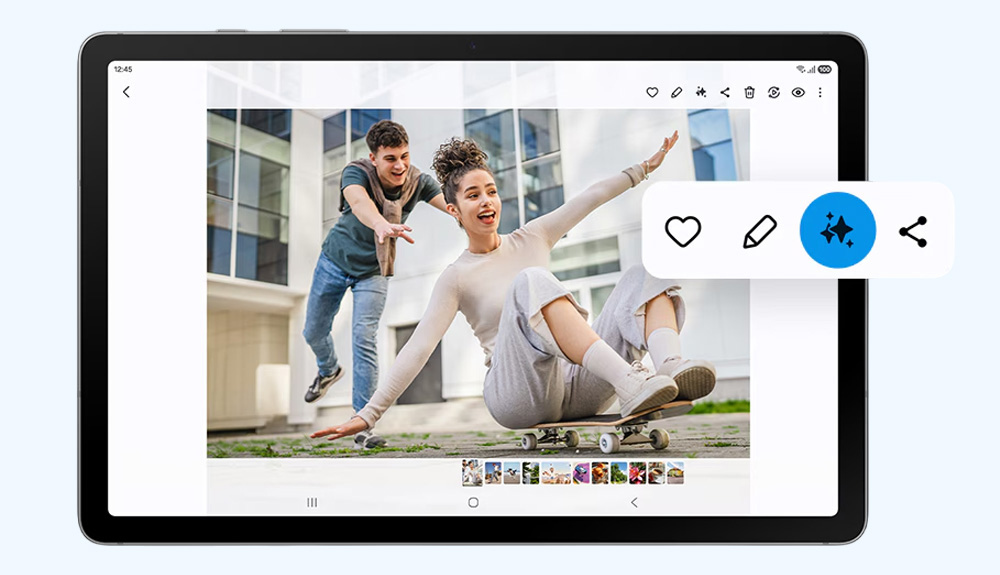The height and width of the screenshot is (575, 1000).
Task: Select the pink flower thumbnail in filmstrip
Action: tap(638, 473)
